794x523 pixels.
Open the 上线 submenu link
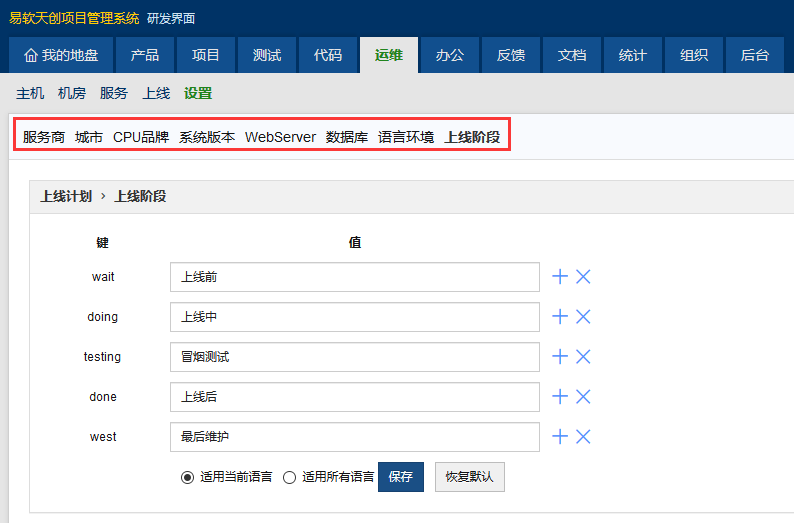[156, 93]
